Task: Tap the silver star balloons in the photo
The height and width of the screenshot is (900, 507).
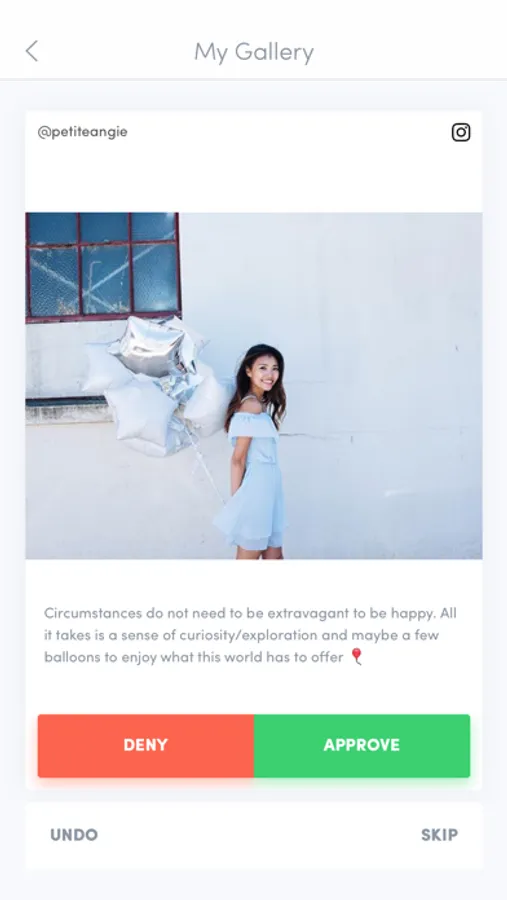Action: point(155,385)
